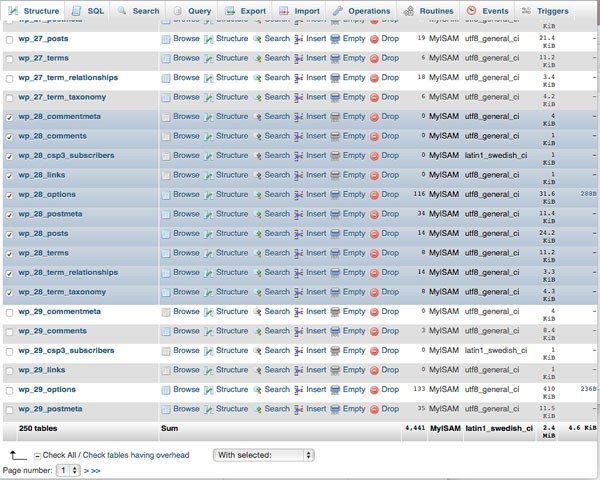Open wp_28_options table name link
The image size is (600, 480).
click(47, 194)
